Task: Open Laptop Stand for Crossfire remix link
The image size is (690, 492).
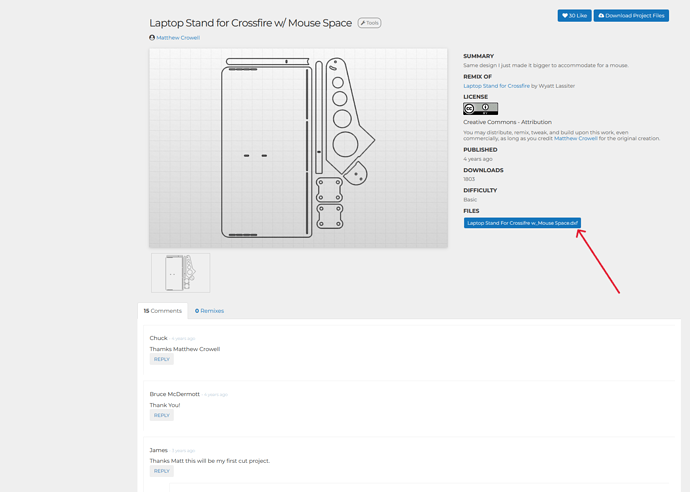Action: click(496, 86)
